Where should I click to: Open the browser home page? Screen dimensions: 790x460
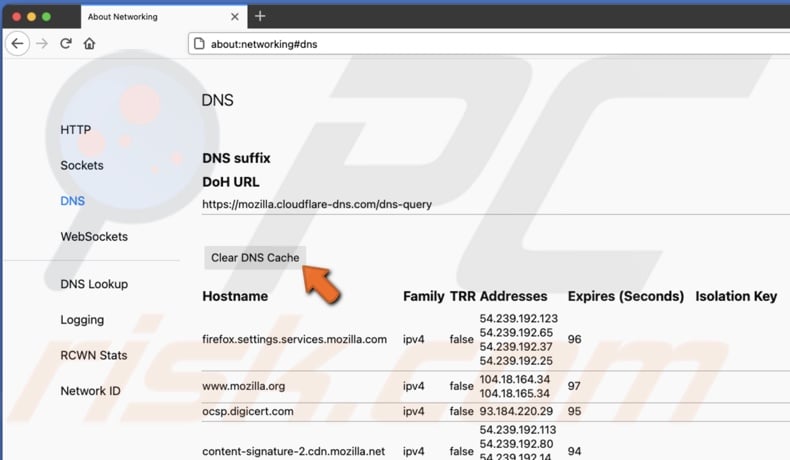coord(89,43)
